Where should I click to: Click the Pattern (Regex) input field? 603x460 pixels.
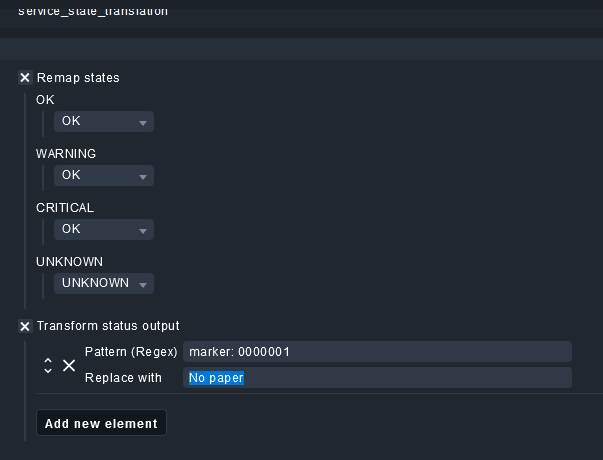click(377, 352)
